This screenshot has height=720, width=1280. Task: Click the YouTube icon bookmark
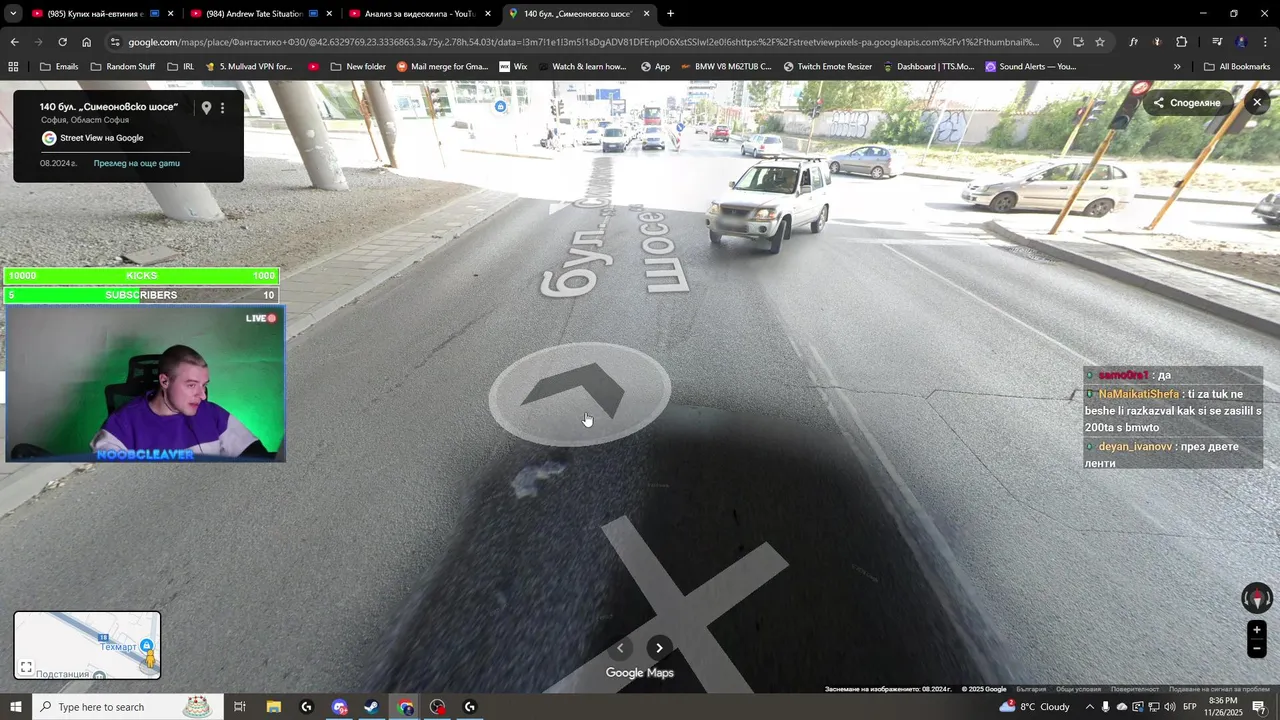click(313, 67)
